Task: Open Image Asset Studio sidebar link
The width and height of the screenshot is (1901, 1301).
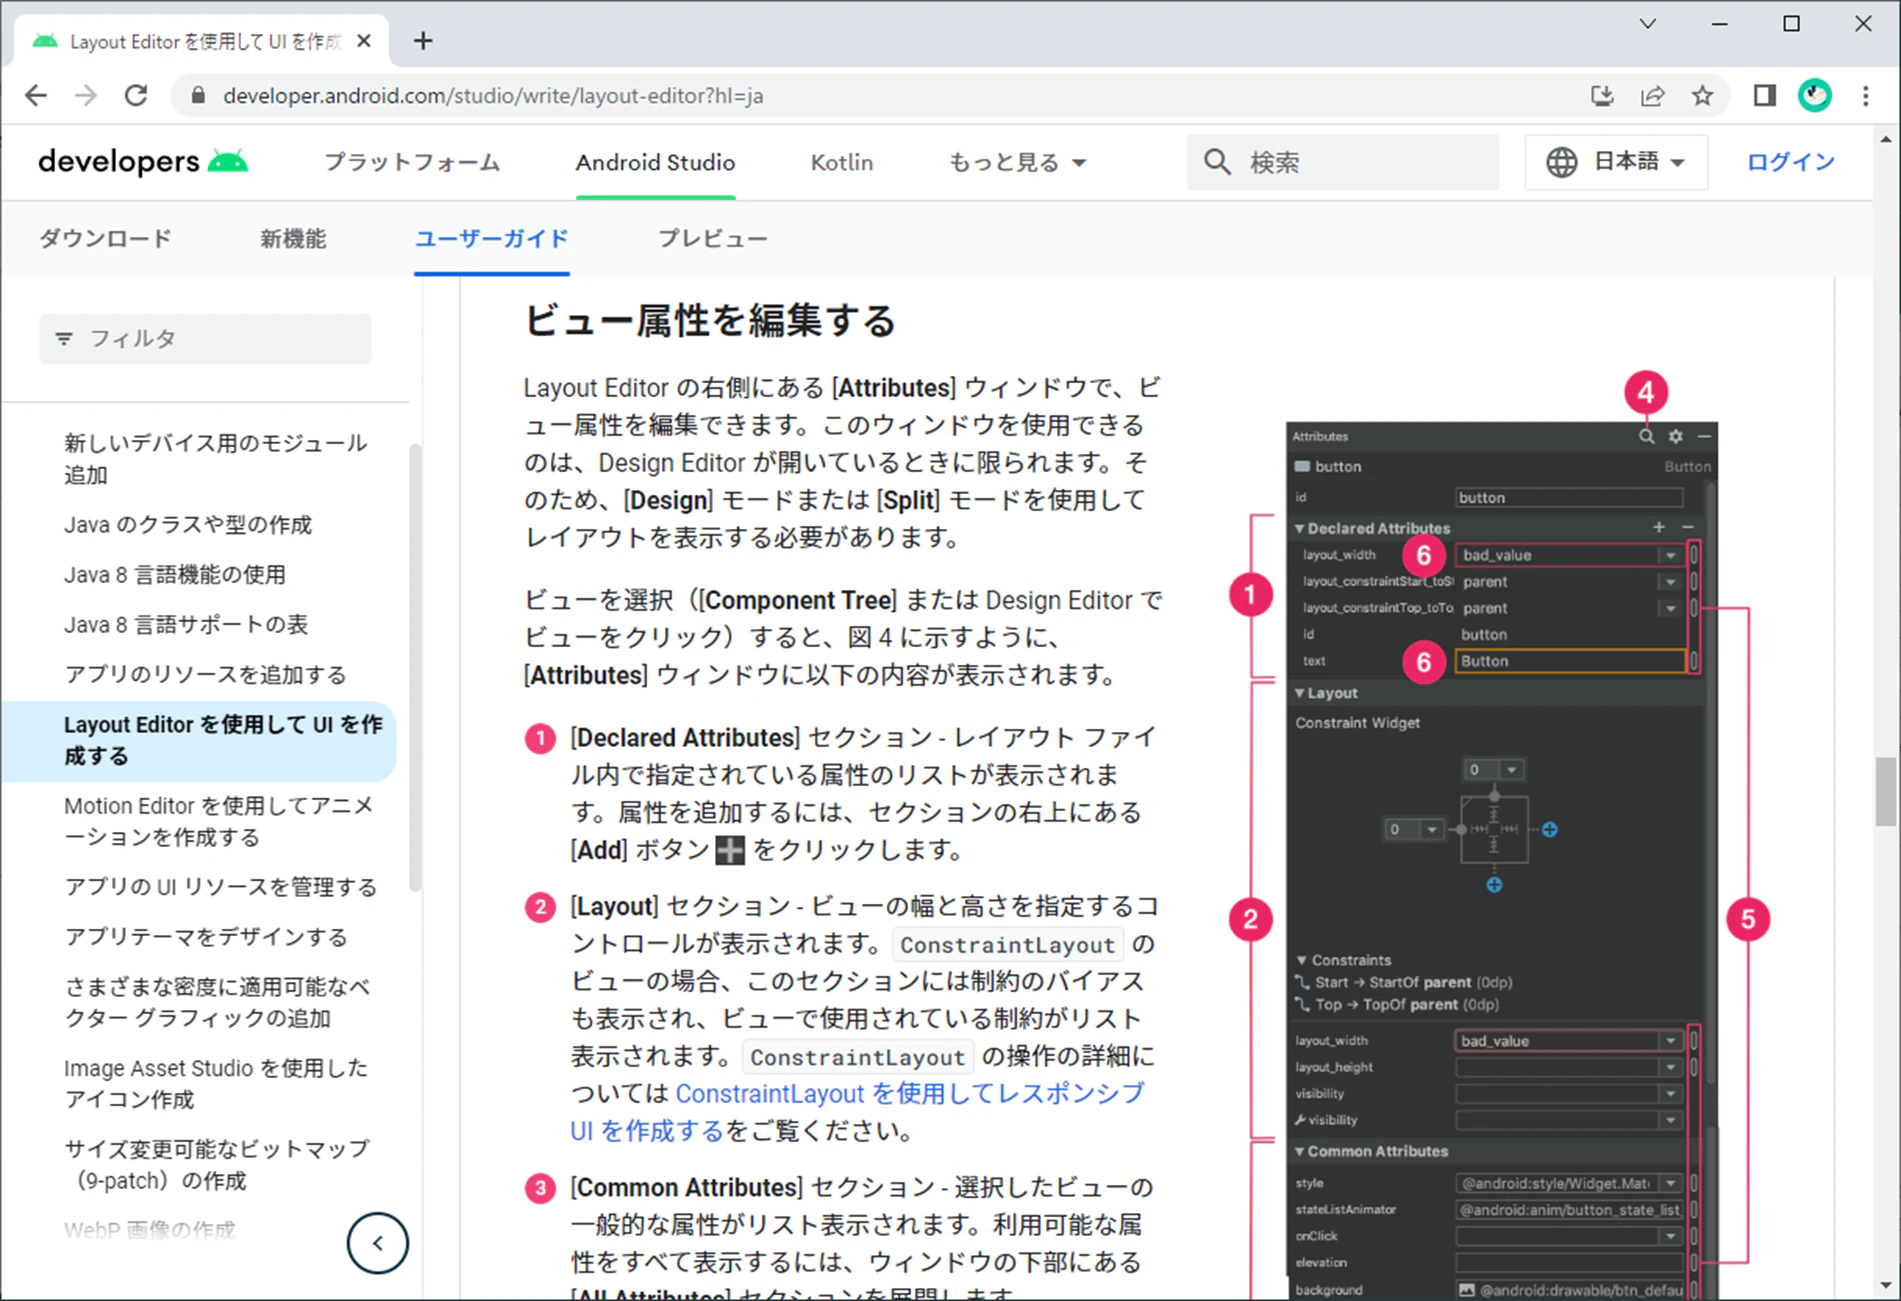Action: pyautogui.click(x=216, y=1084)
